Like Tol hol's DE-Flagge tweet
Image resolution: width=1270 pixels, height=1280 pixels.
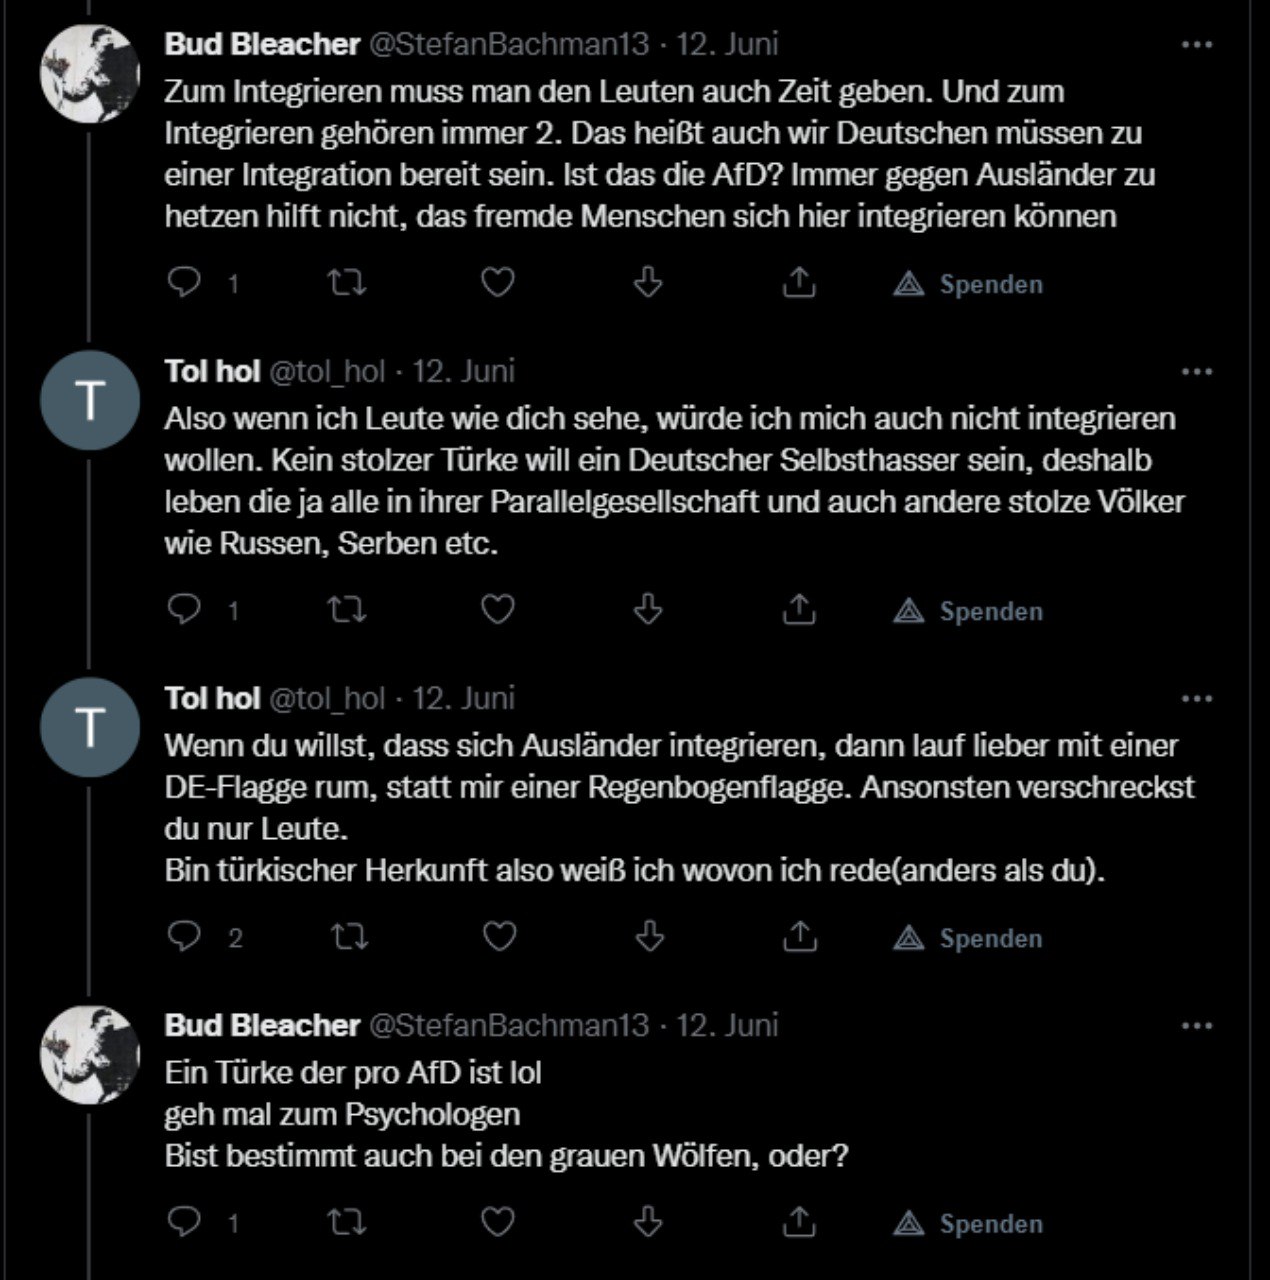click(498, 937)
